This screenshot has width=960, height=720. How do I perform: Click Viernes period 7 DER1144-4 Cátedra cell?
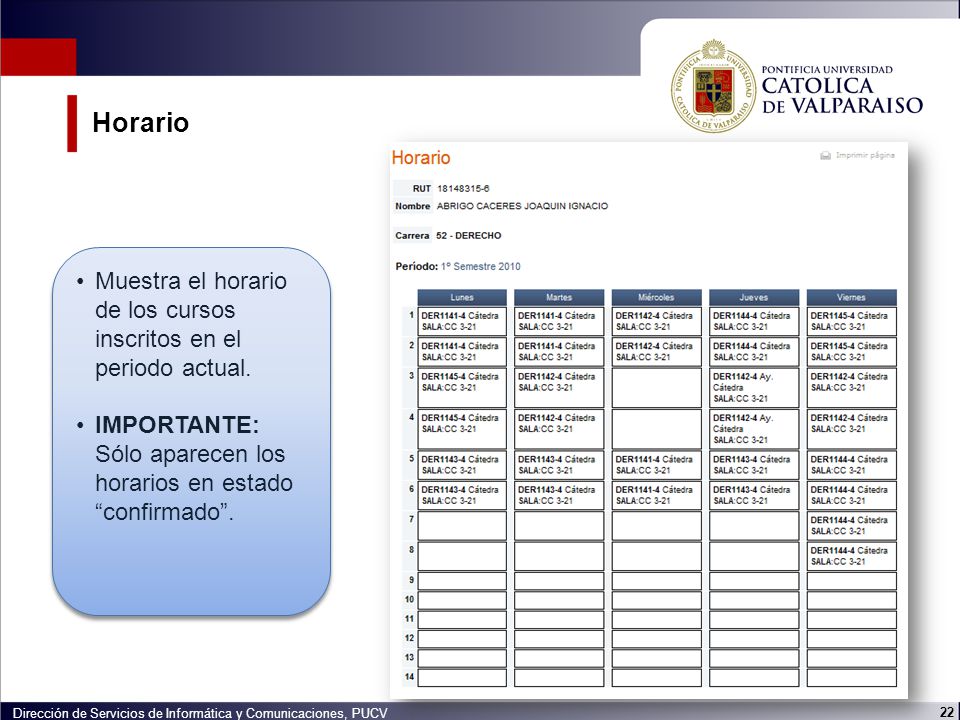(x=851, y=526)
